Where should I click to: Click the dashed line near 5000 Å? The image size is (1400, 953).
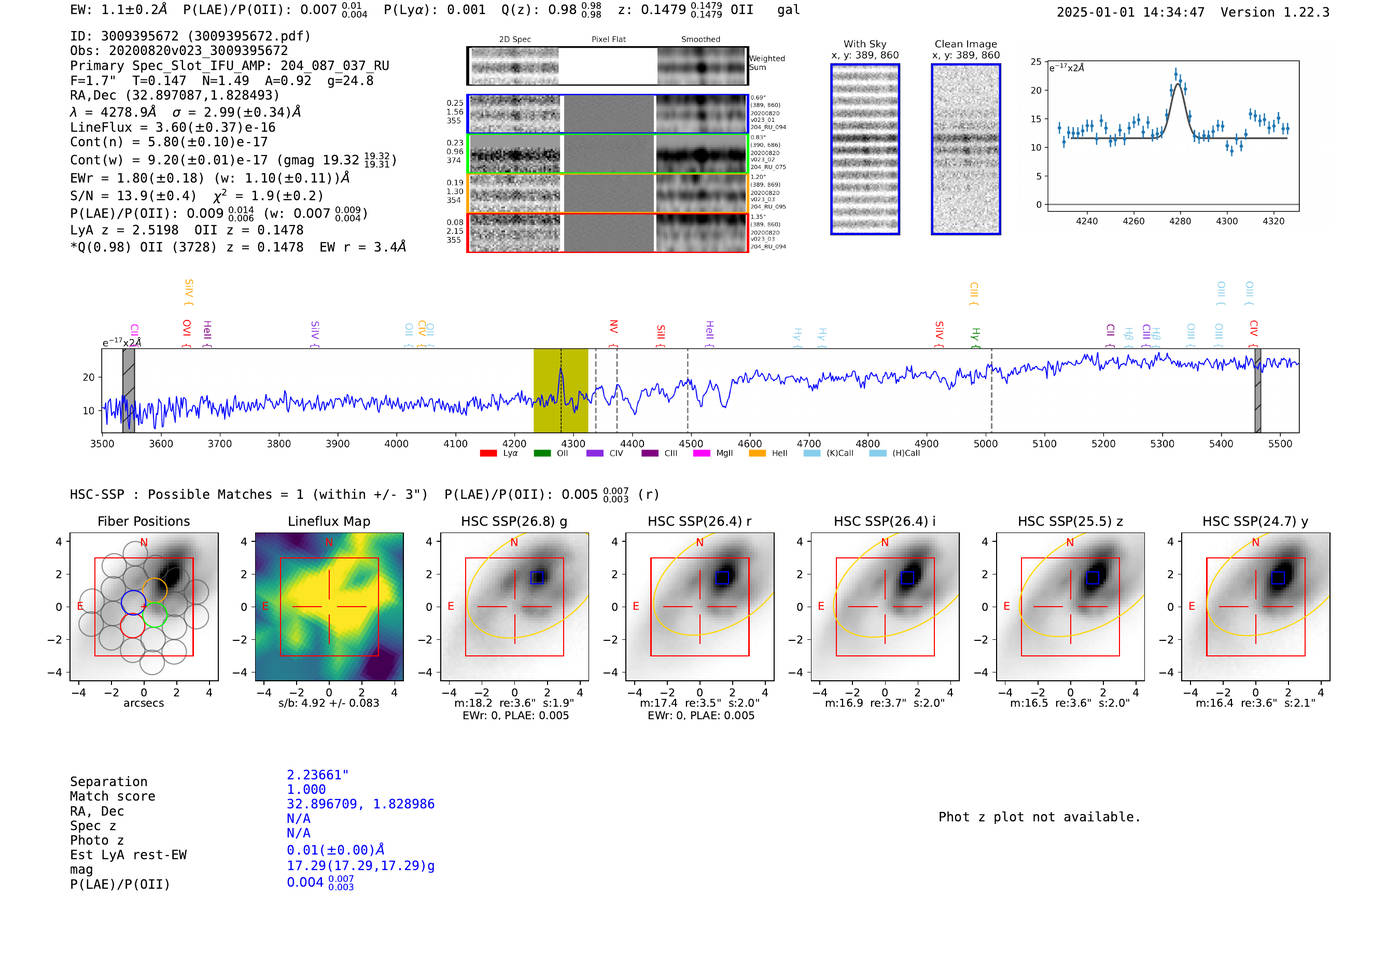[991, 391]
